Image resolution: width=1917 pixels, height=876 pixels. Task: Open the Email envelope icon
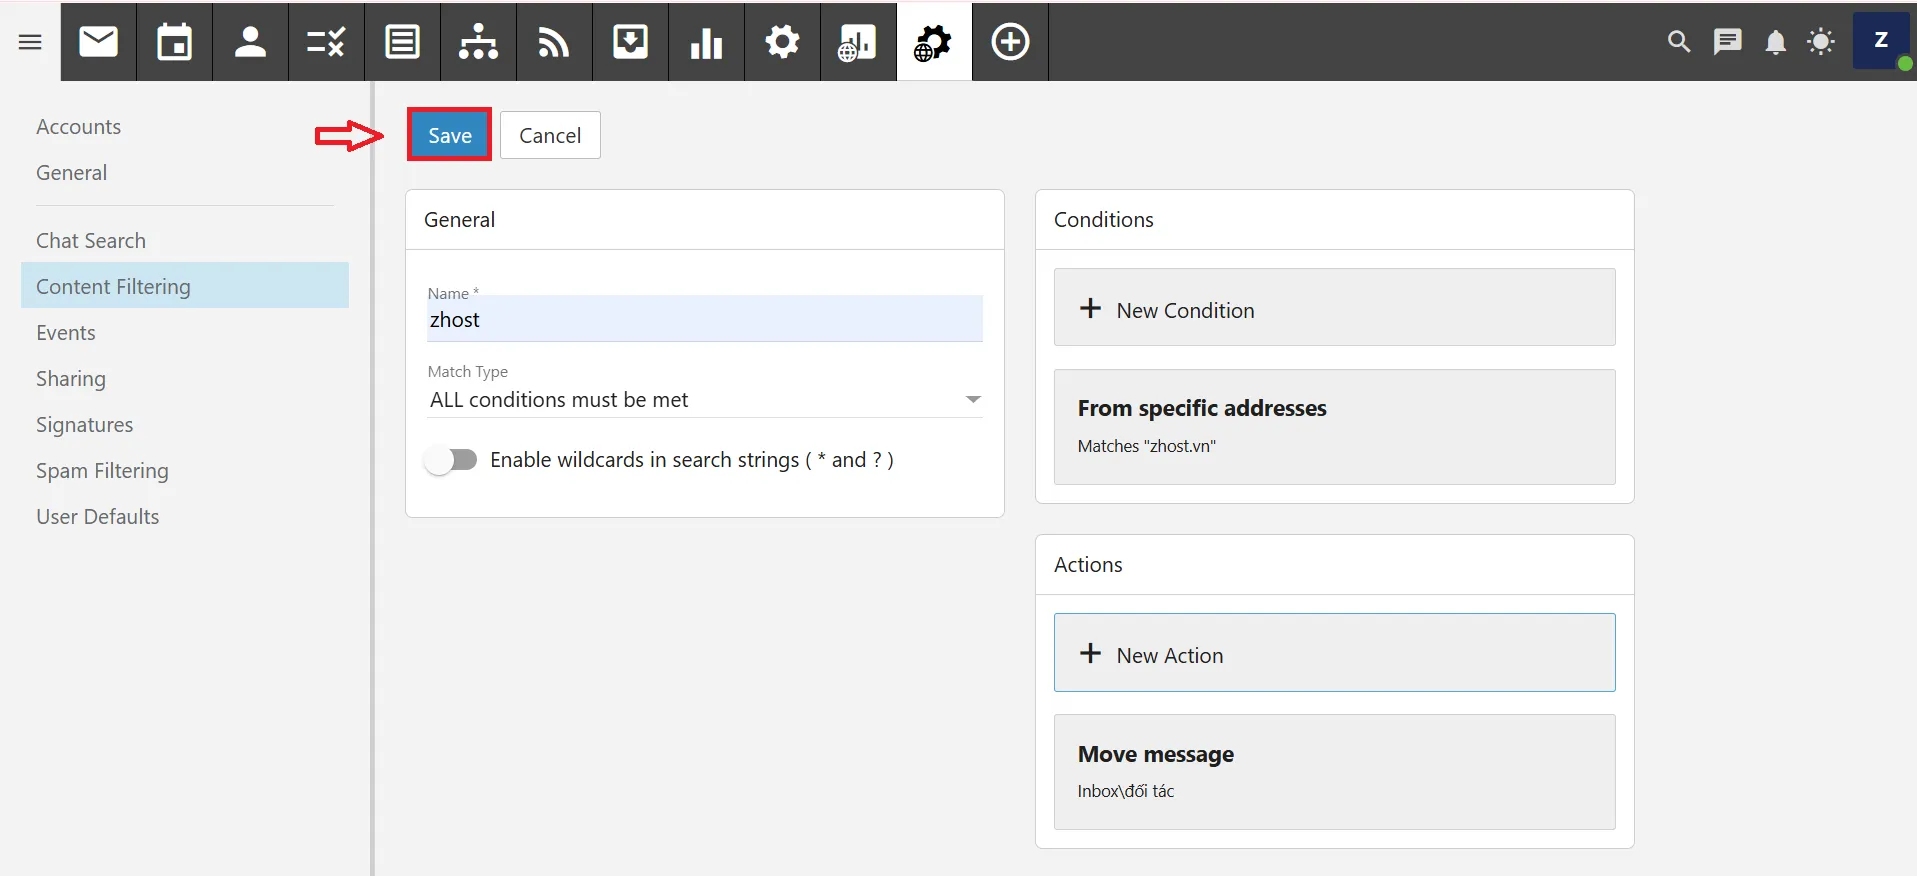tap(98, 42)
